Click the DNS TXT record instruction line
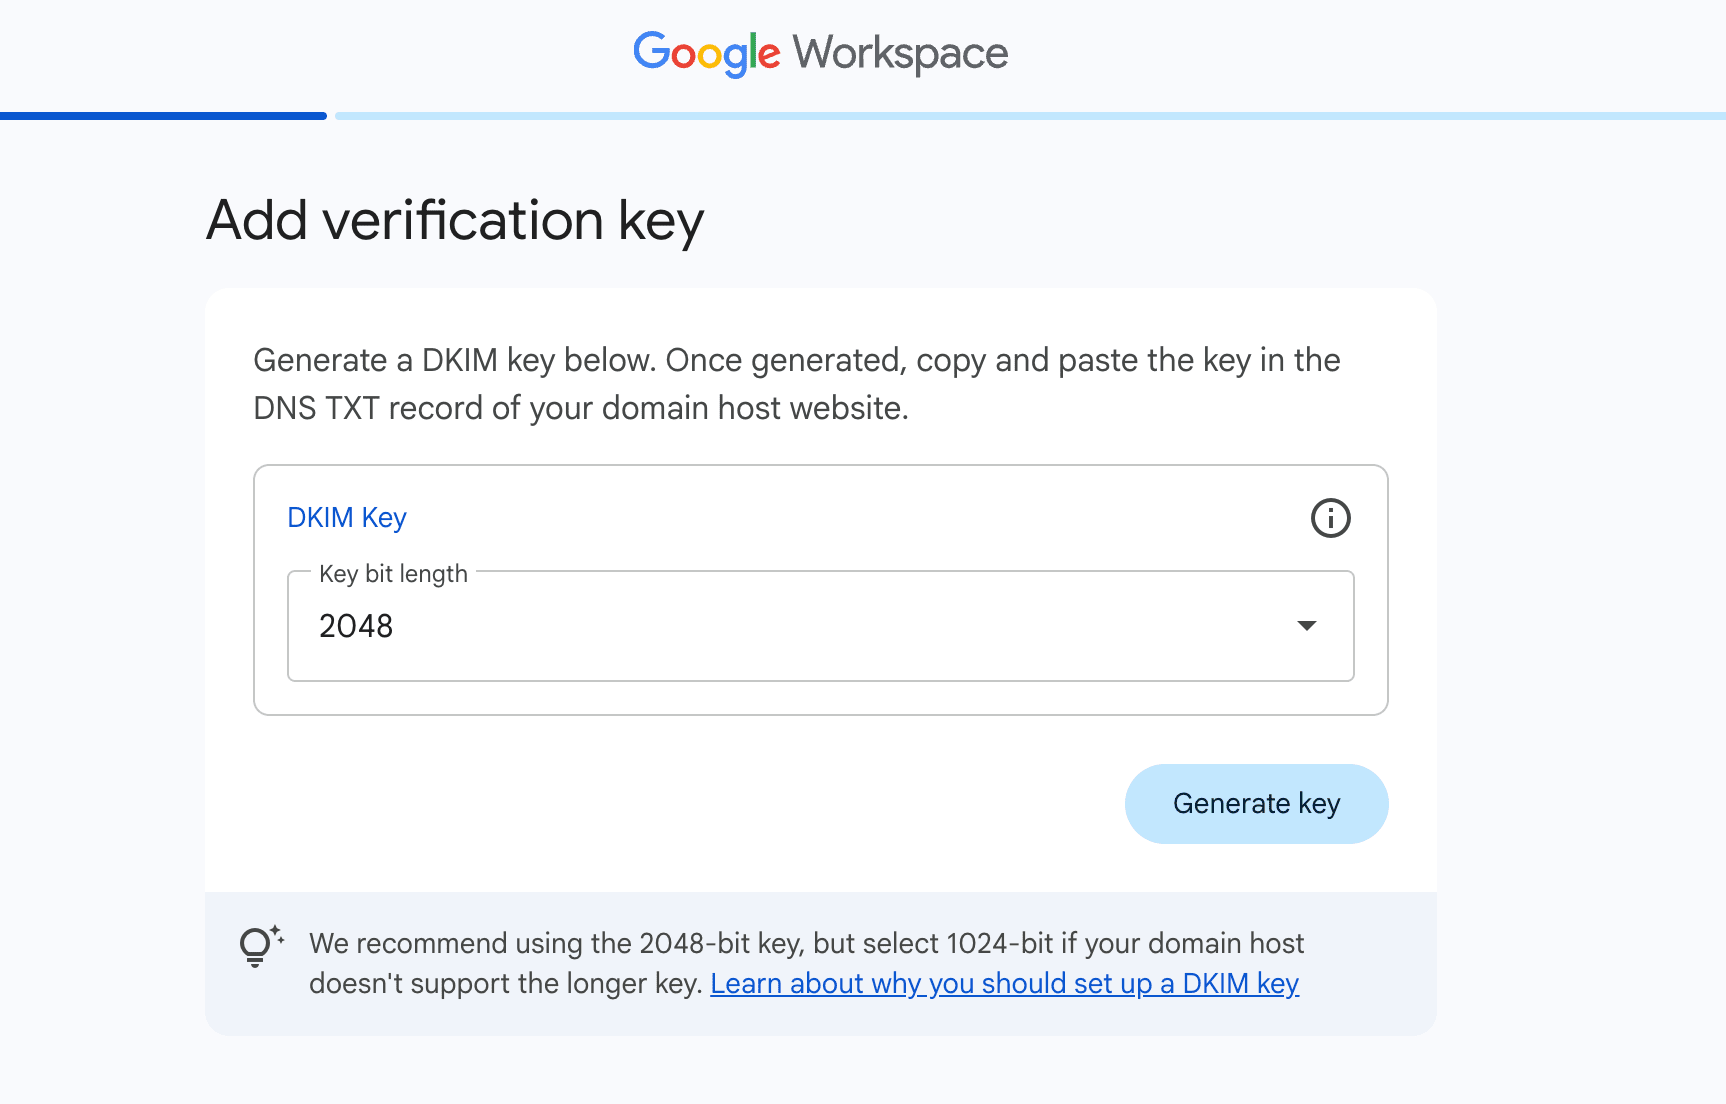 (580, 408)
